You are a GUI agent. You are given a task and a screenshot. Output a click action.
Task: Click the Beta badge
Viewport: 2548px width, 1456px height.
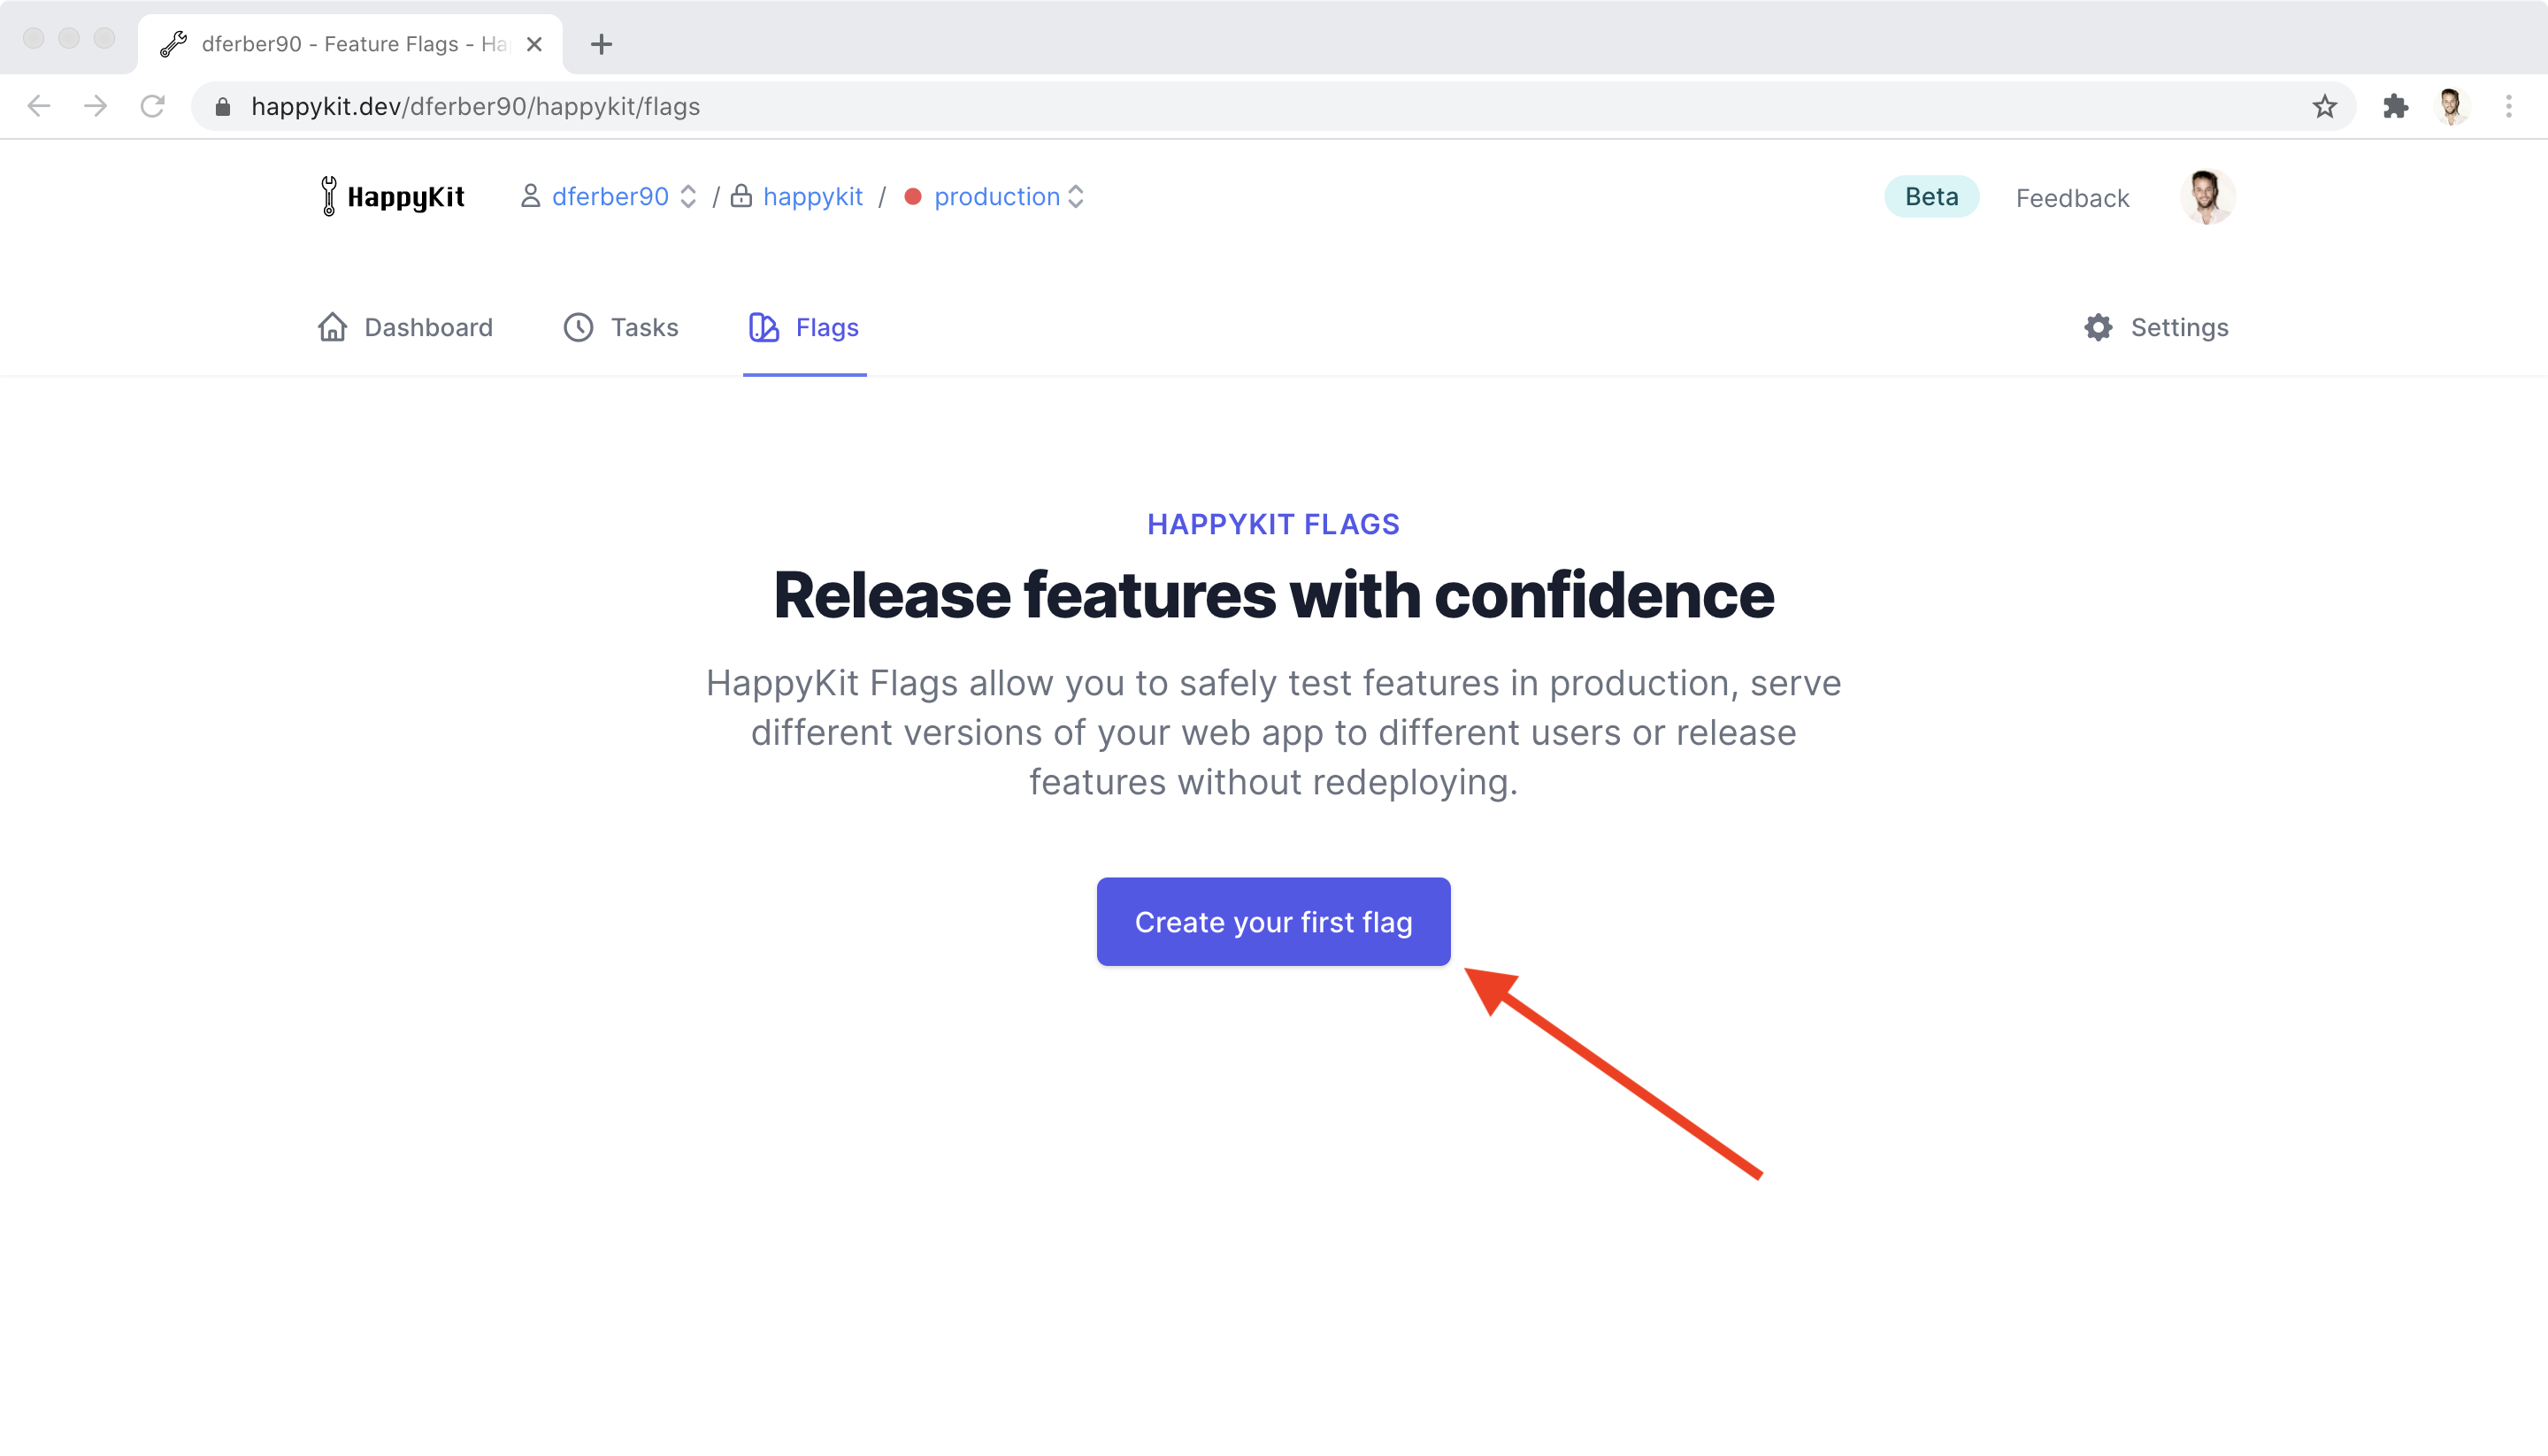[1931, 197]
